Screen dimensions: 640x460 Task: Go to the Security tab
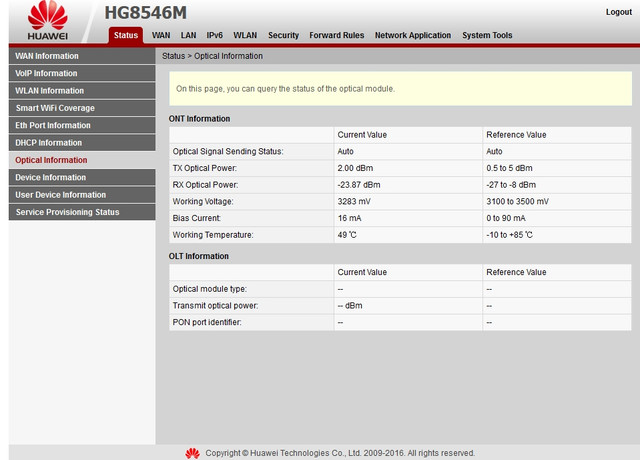(x=283, y=35)
